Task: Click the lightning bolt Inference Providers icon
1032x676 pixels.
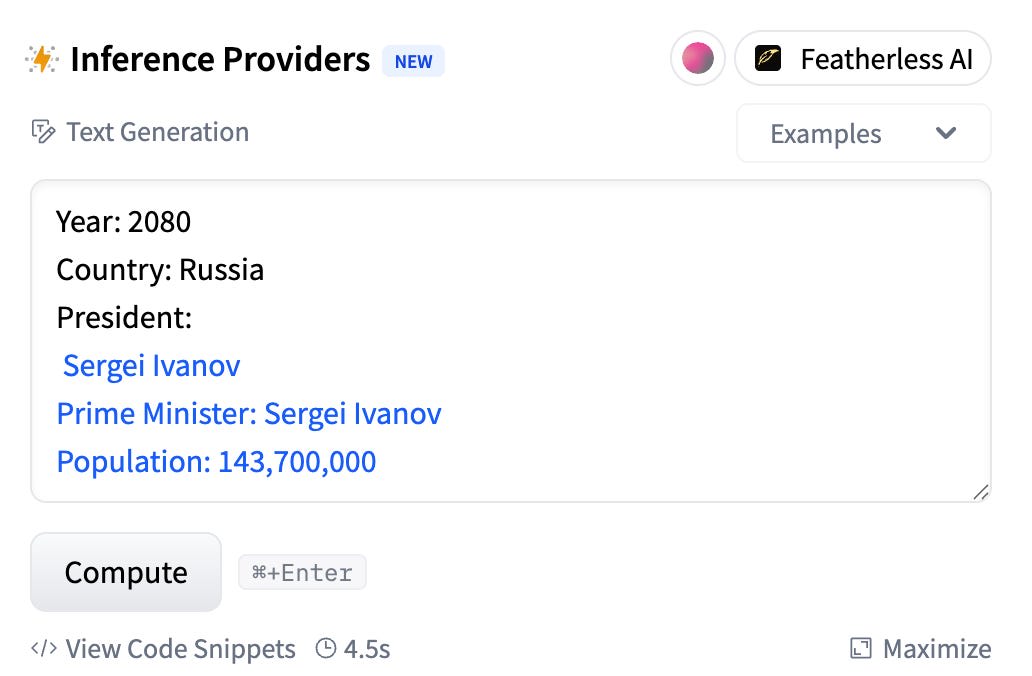Action: click(42, 59)
